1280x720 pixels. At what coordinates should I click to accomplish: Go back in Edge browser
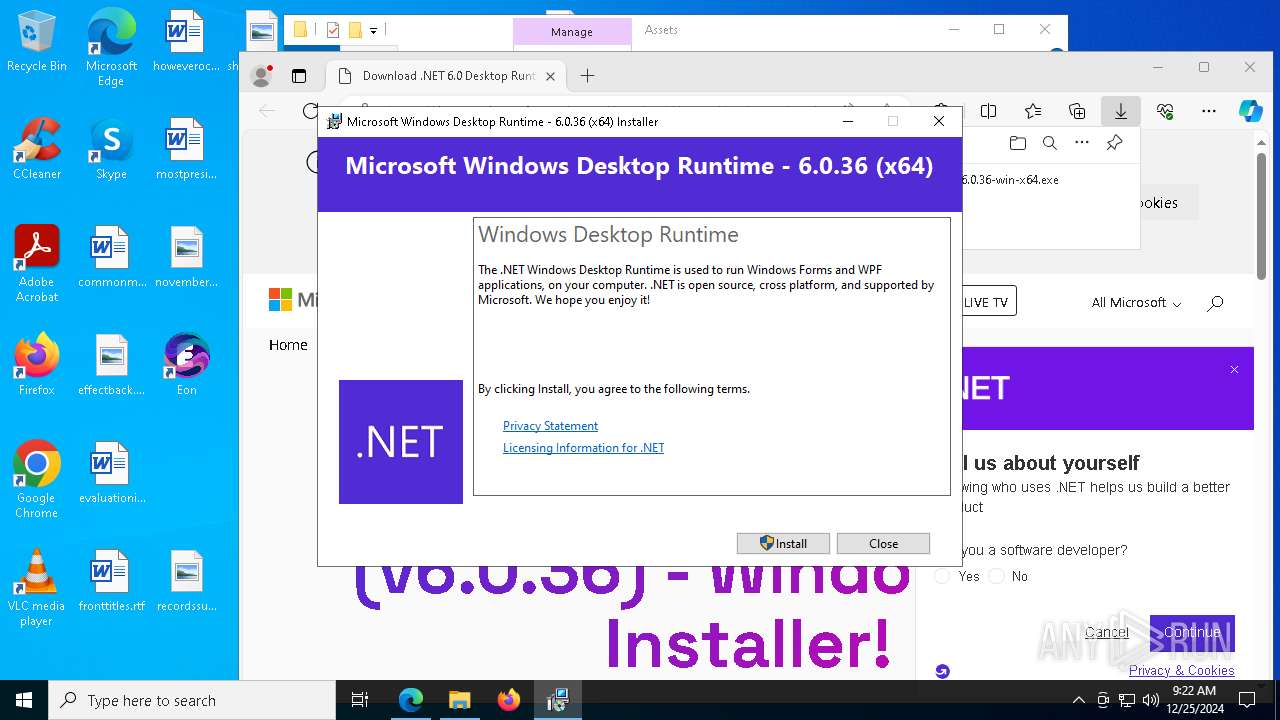pyautogui.click(x=267, y=111)
